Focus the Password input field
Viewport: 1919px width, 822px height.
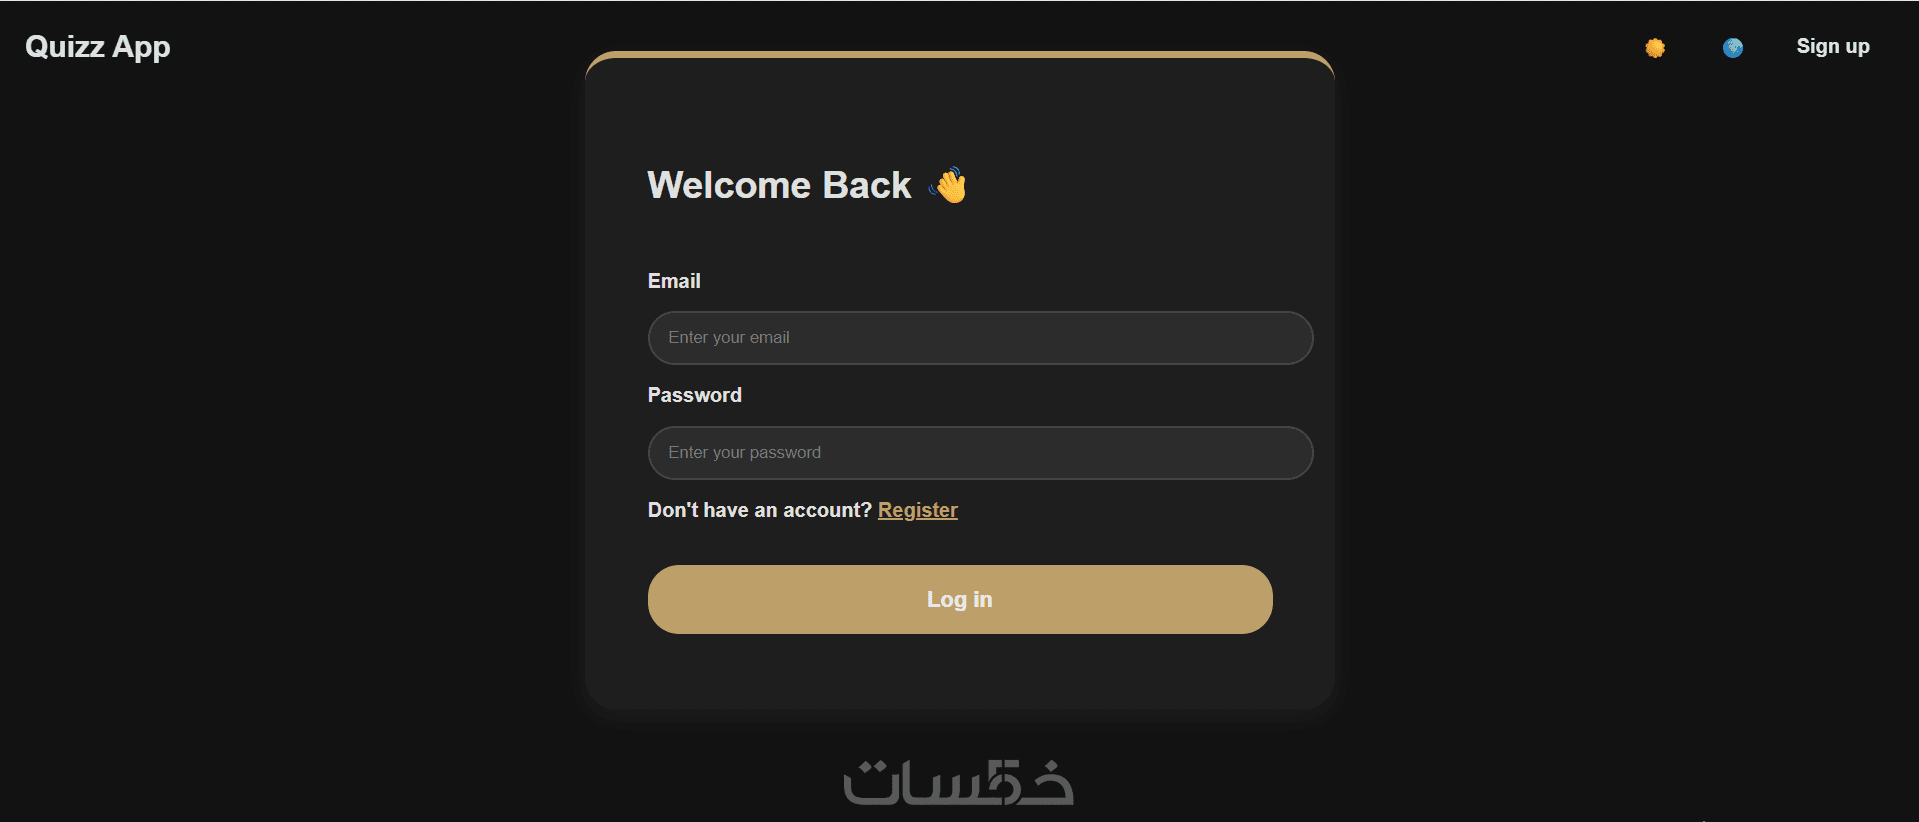pos(980,453)
